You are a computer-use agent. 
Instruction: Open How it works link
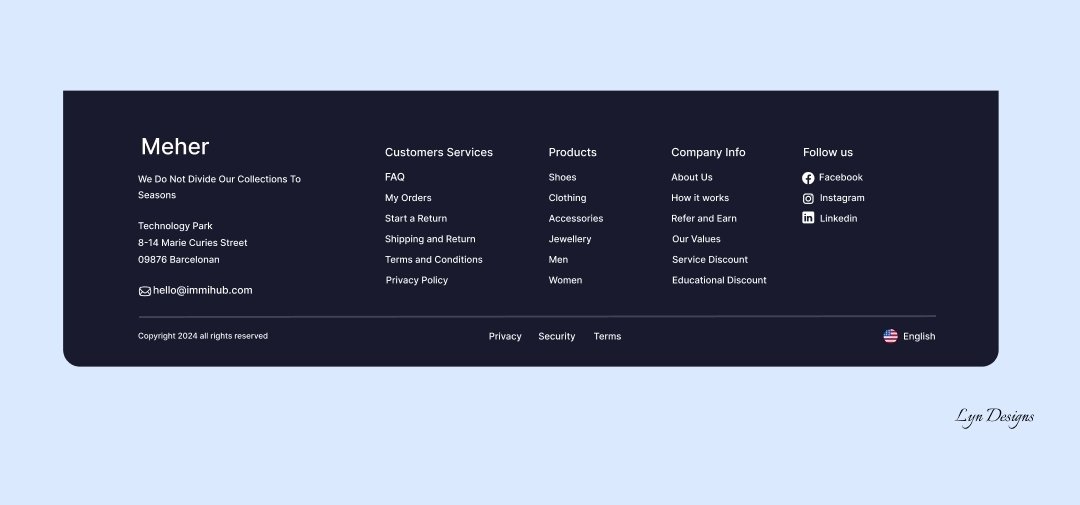click(x=700, y=198)
